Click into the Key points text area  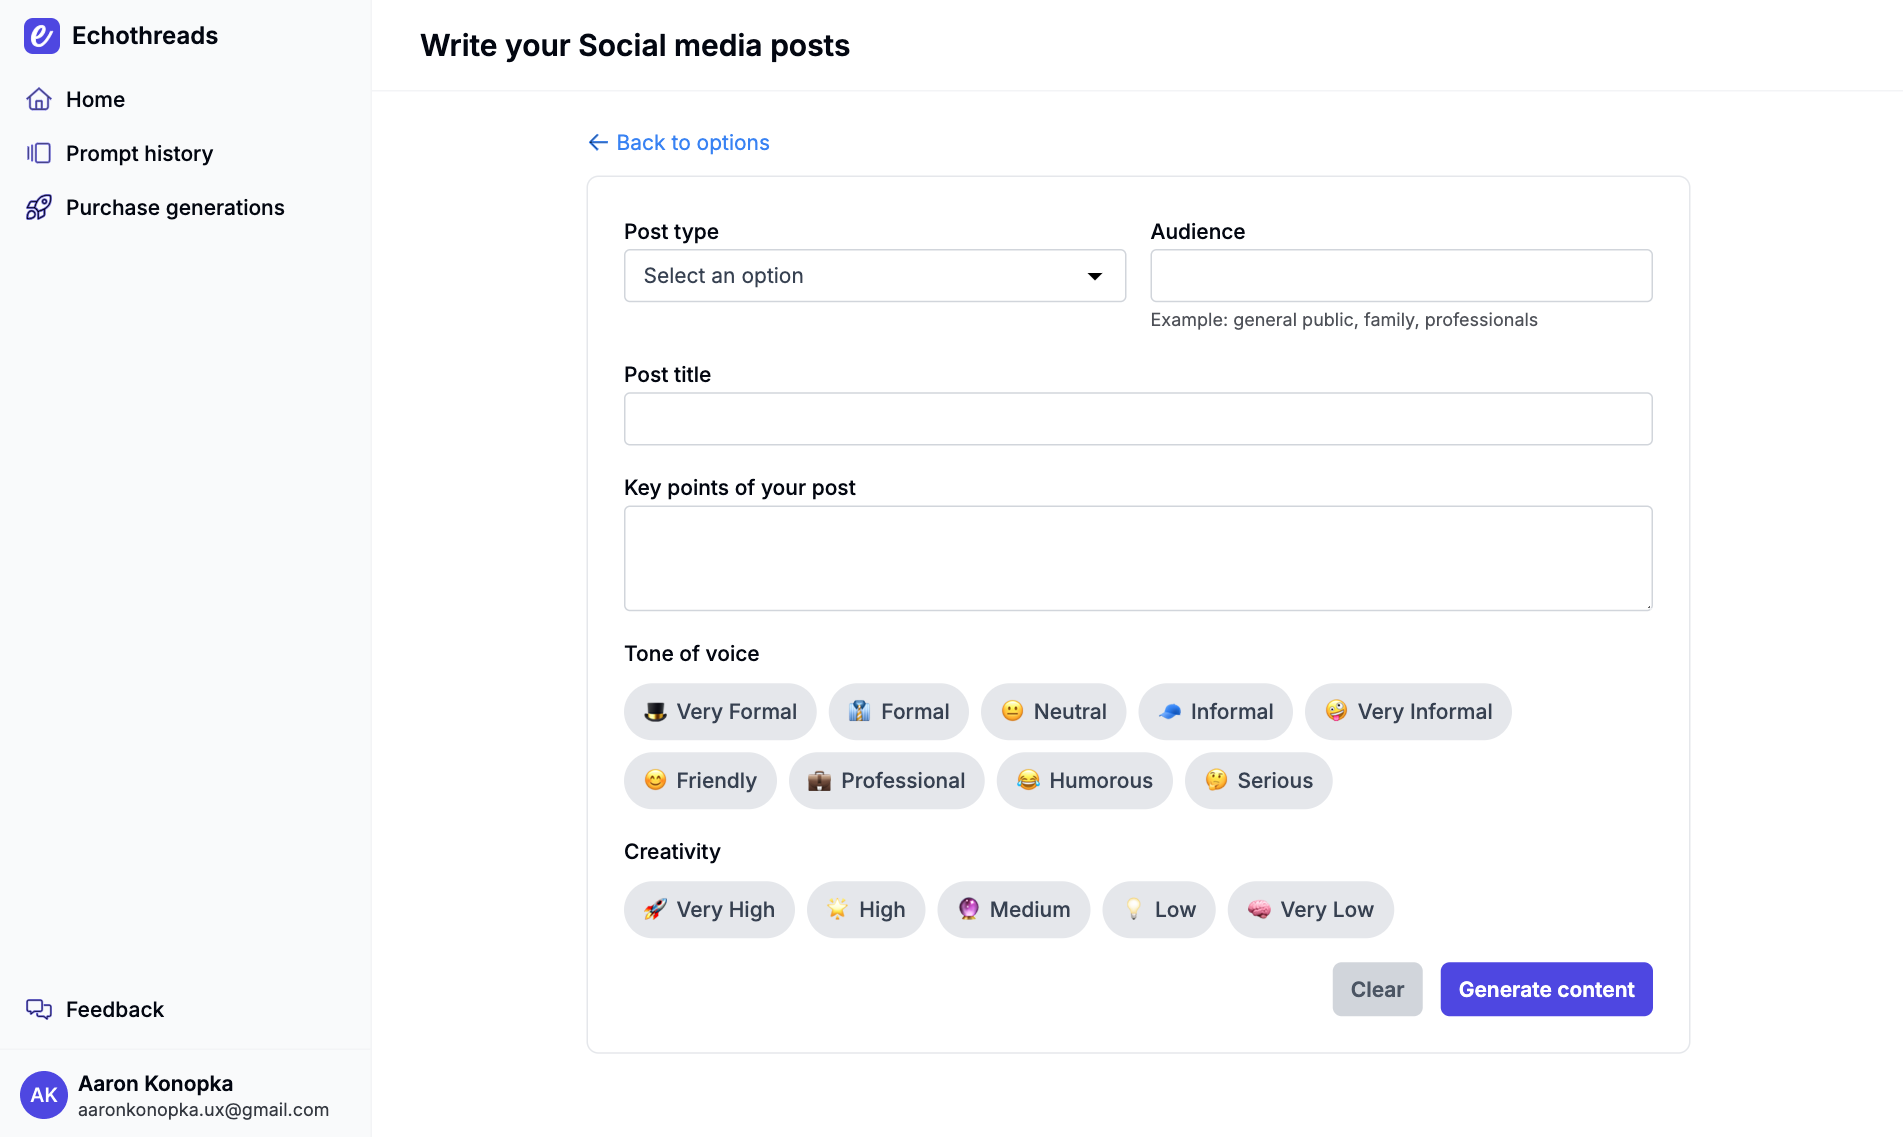point(1138,558)
